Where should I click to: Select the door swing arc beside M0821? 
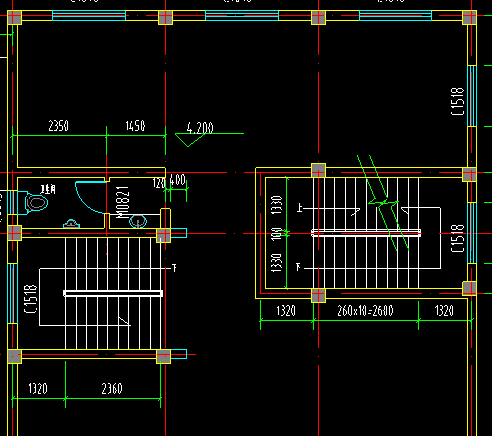(92, 197)
